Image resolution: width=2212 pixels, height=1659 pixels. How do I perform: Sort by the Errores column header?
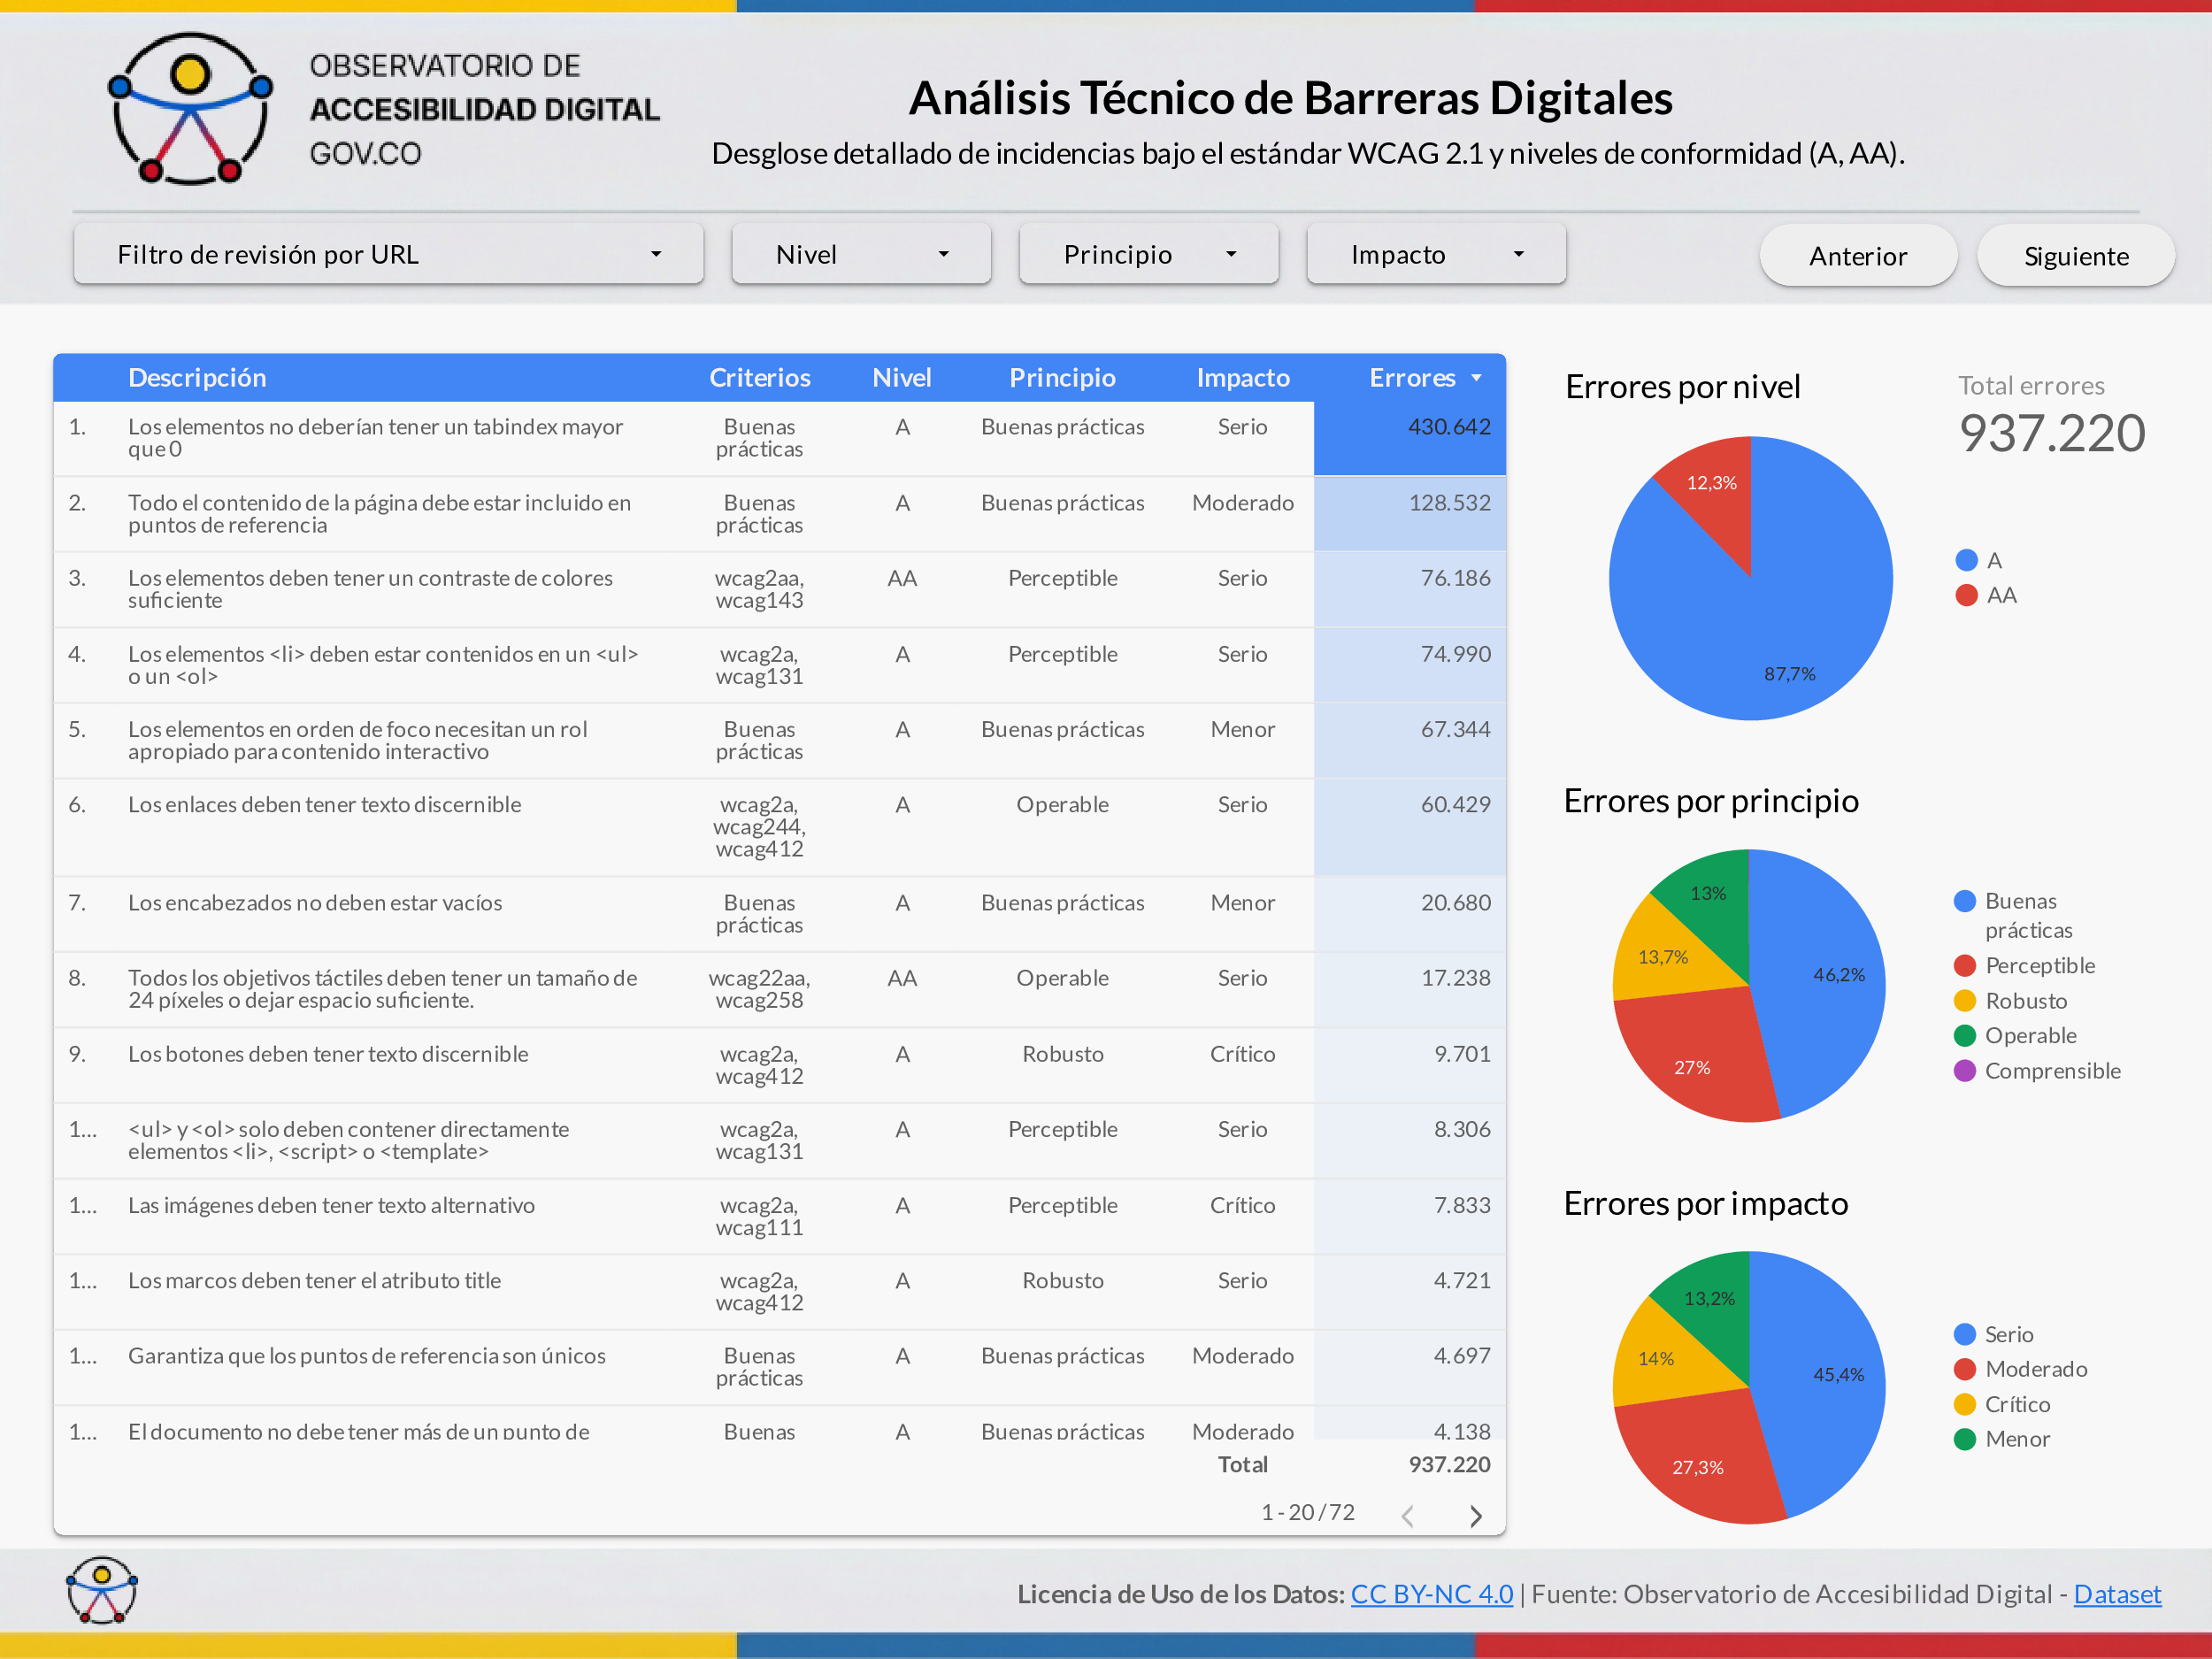click(x=1412, y=377)
